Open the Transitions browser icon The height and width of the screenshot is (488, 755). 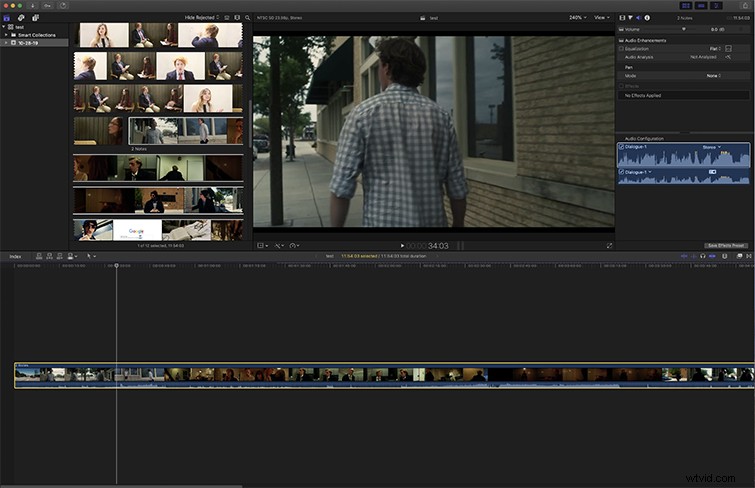(749, 256)
